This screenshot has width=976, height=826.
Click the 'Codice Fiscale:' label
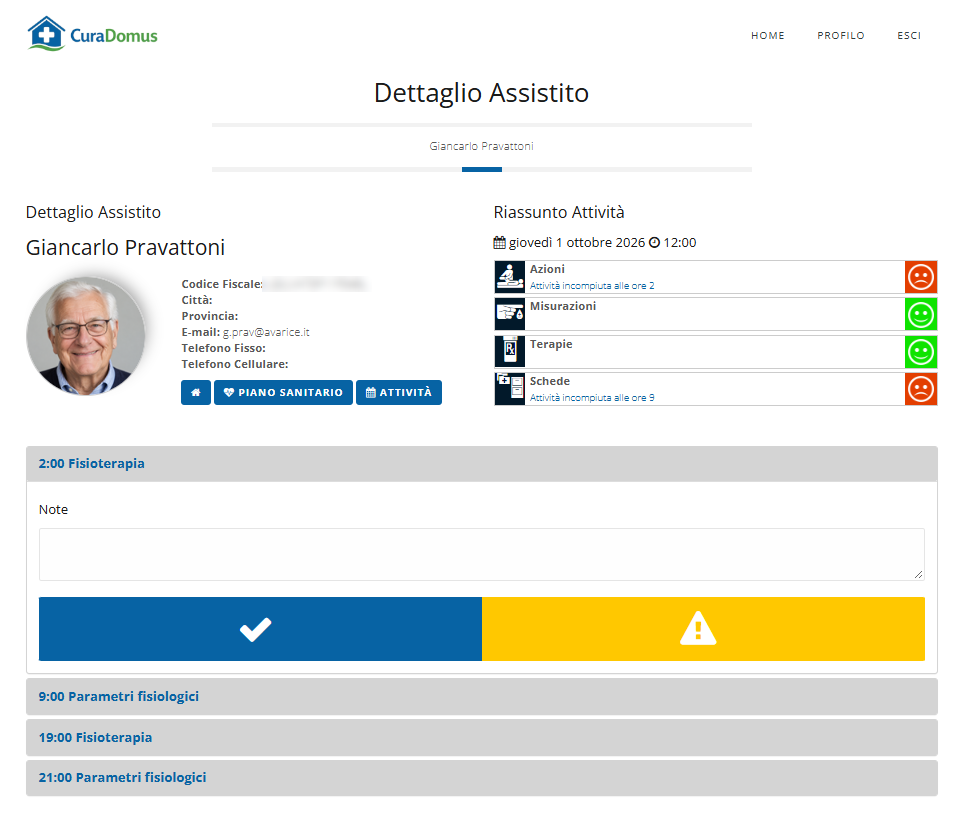[x=222, y=284]
